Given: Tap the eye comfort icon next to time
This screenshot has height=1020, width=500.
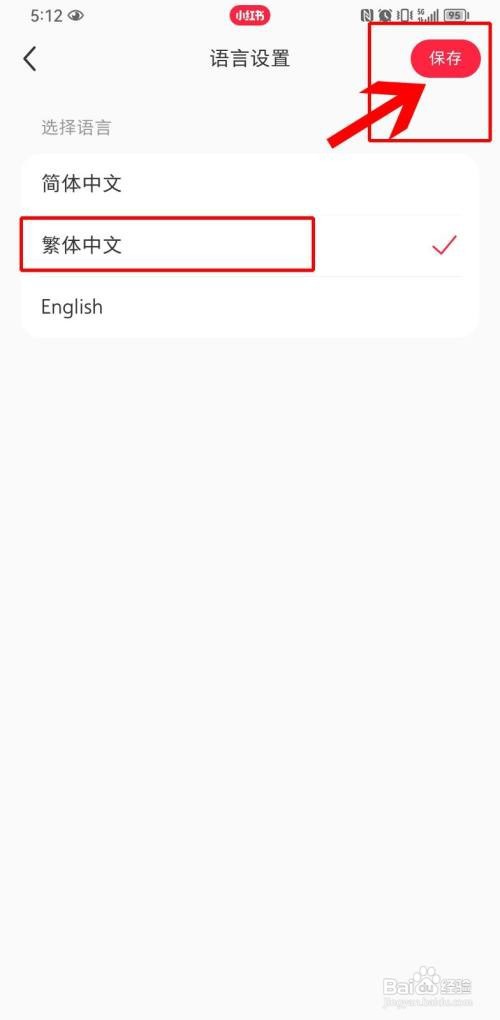Looking at the screenshot, I should click(76, 15).
